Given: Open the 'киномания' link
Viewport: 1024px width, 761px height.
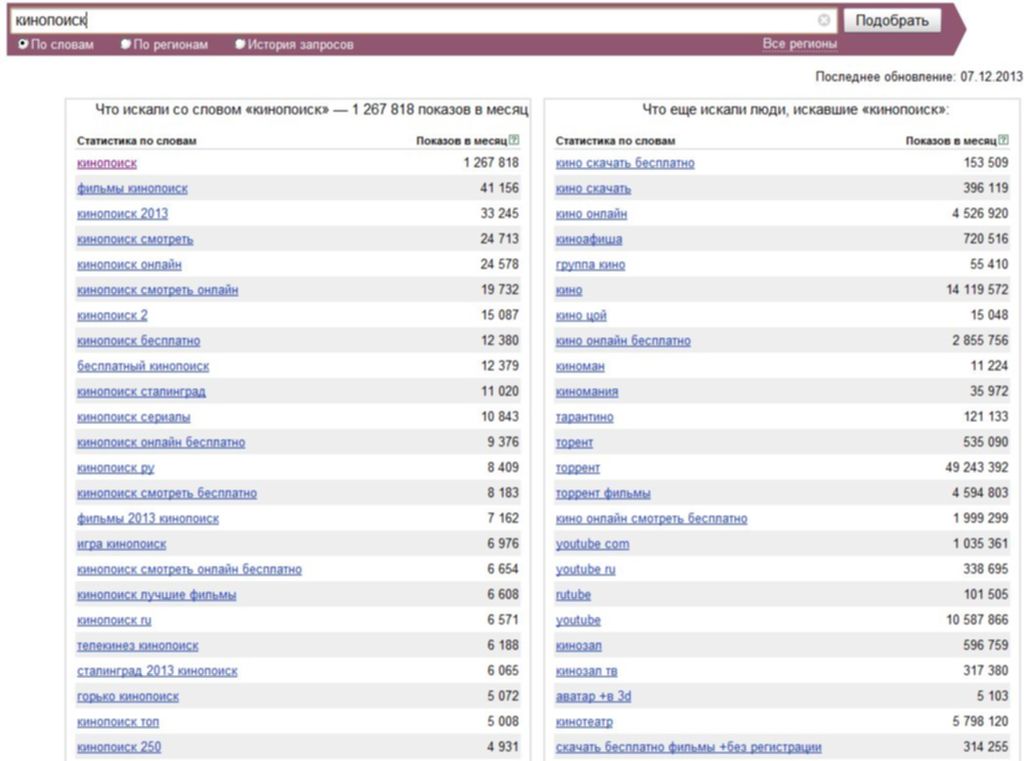Looking at the screenshot, I should 587,392.
